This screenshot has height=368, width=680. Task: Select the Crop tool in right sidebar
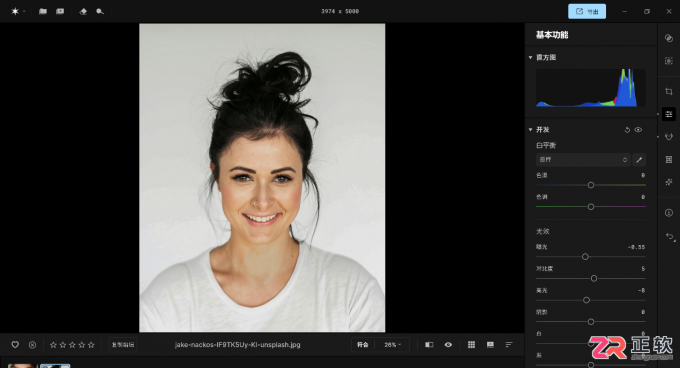pyautogui.click(x=669, y=91)
